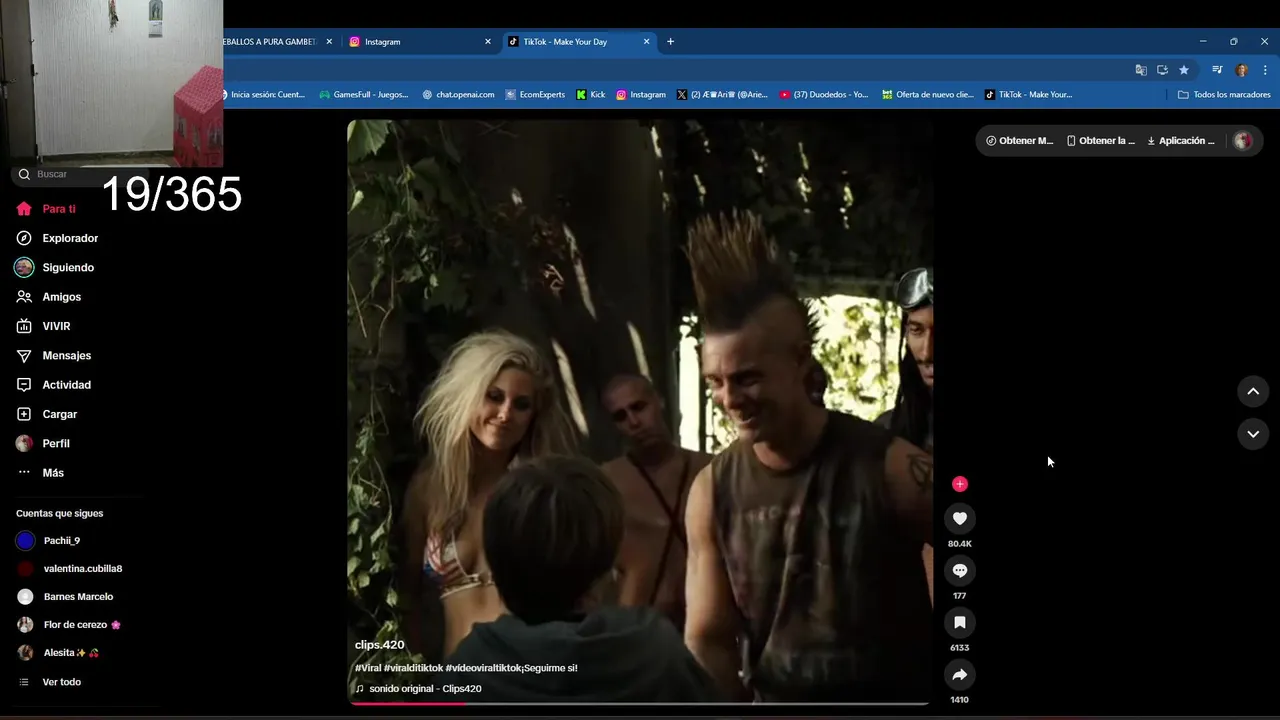Click the #viralditiktok hashtag
Screen dimensions: 1280x720
click(x=413, y=668)
